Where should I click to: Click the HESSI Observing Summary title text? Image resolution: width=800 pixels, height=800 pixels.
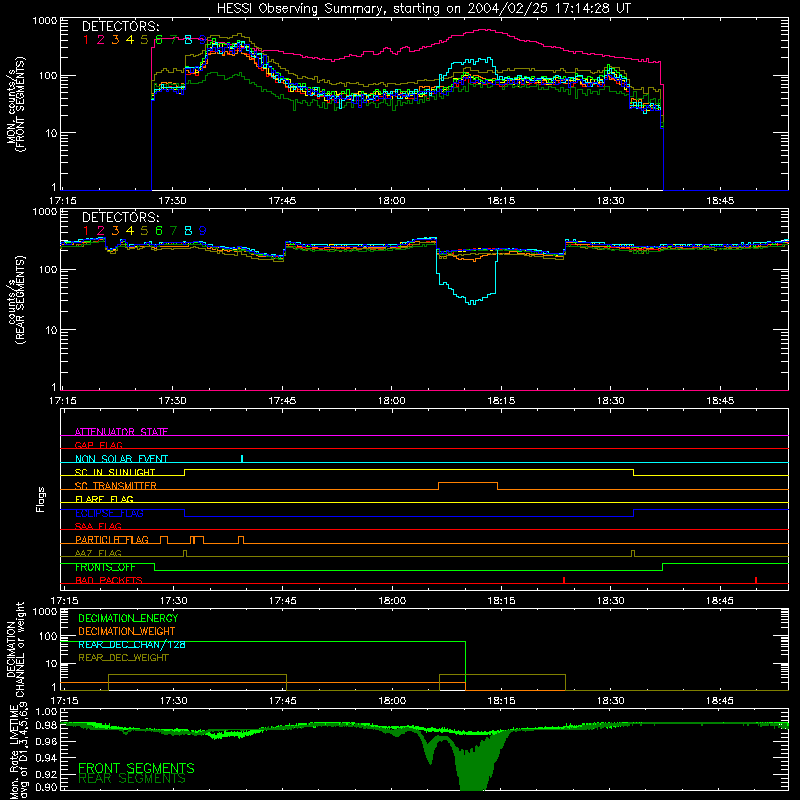pyautogui.click(x=423, y=8)
